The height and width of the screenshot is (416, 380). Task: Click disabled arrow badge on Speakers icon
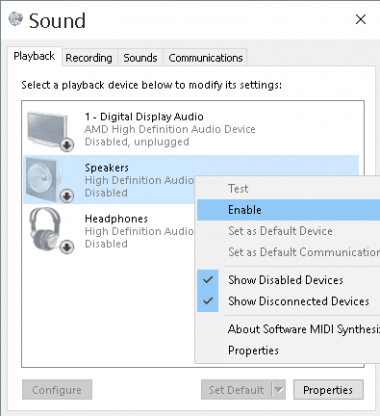[x=67, y=196]
